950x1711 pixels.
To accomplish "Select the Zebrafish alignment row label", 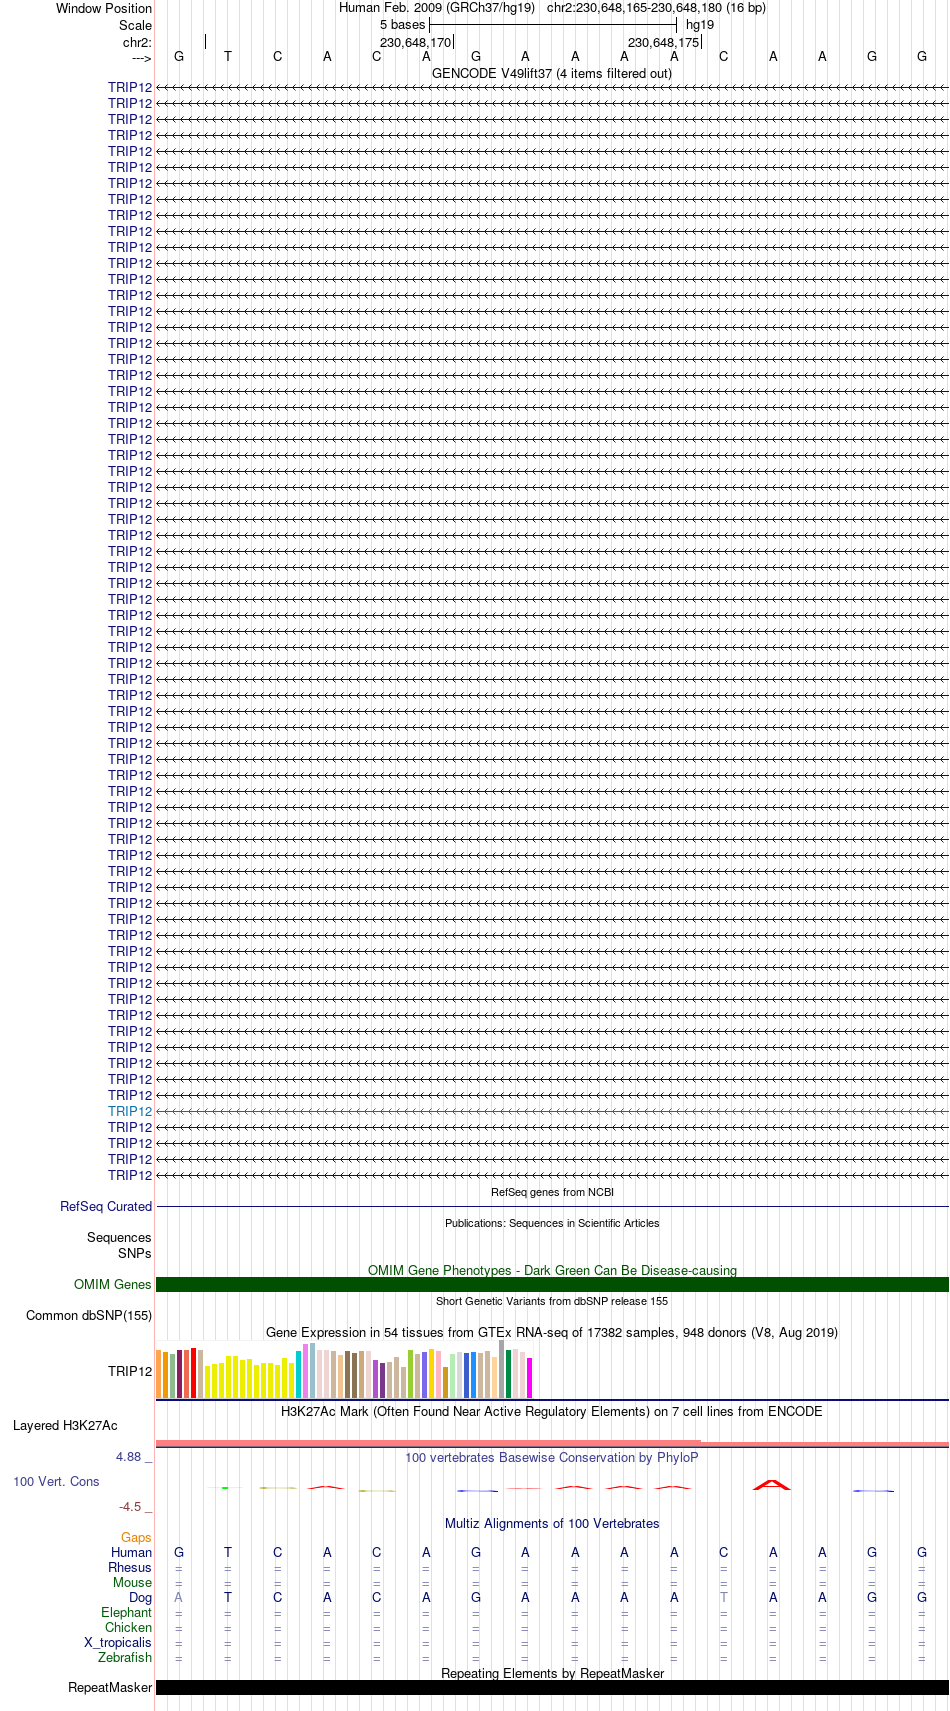I will click(x=125, y=1657).
